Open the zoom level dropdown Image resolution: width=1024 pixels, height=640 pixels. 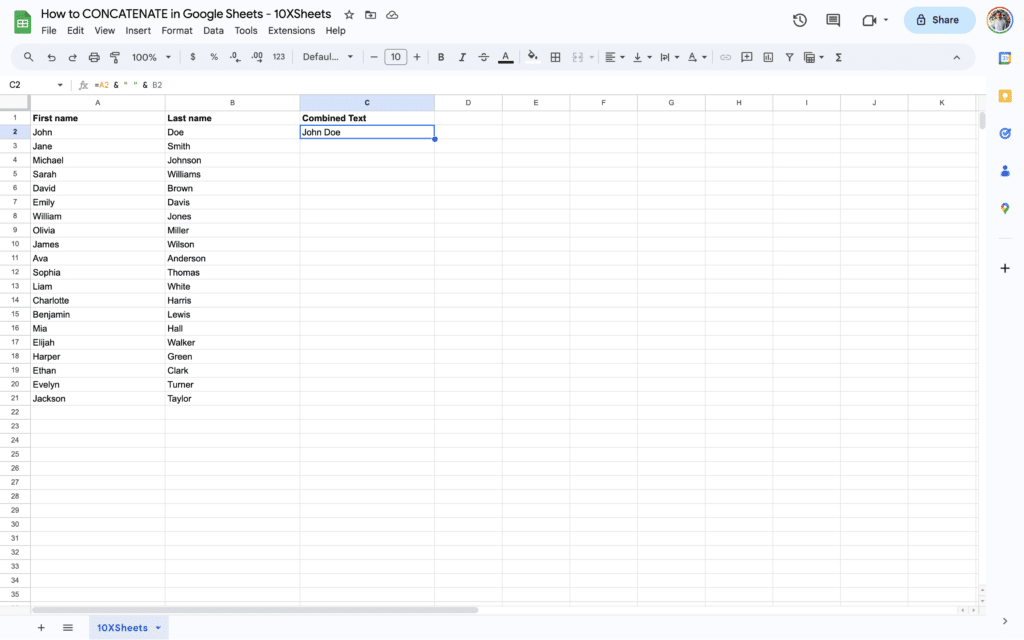coord(148,57)
